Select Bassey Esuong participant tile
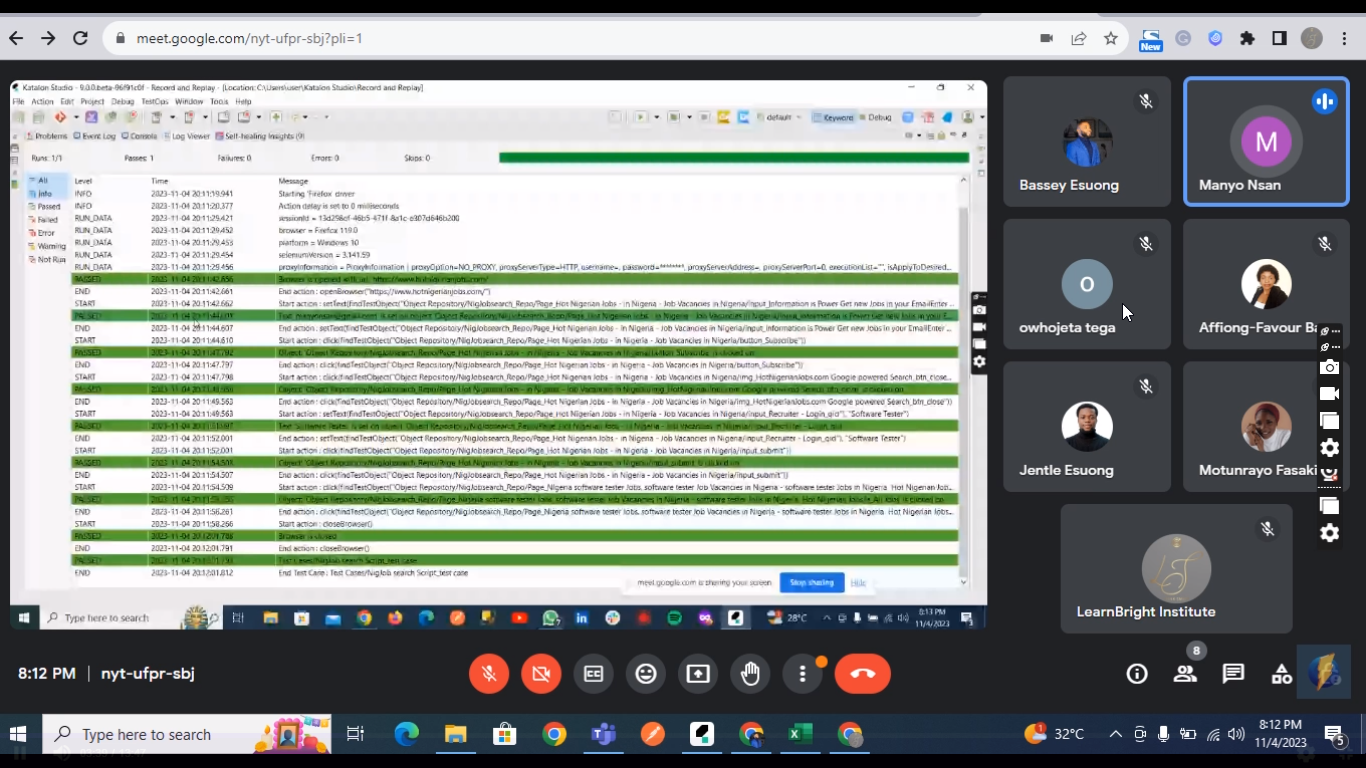This screenshot has width=1366, height=768. pyautogui.click(x=1087, y=142)
